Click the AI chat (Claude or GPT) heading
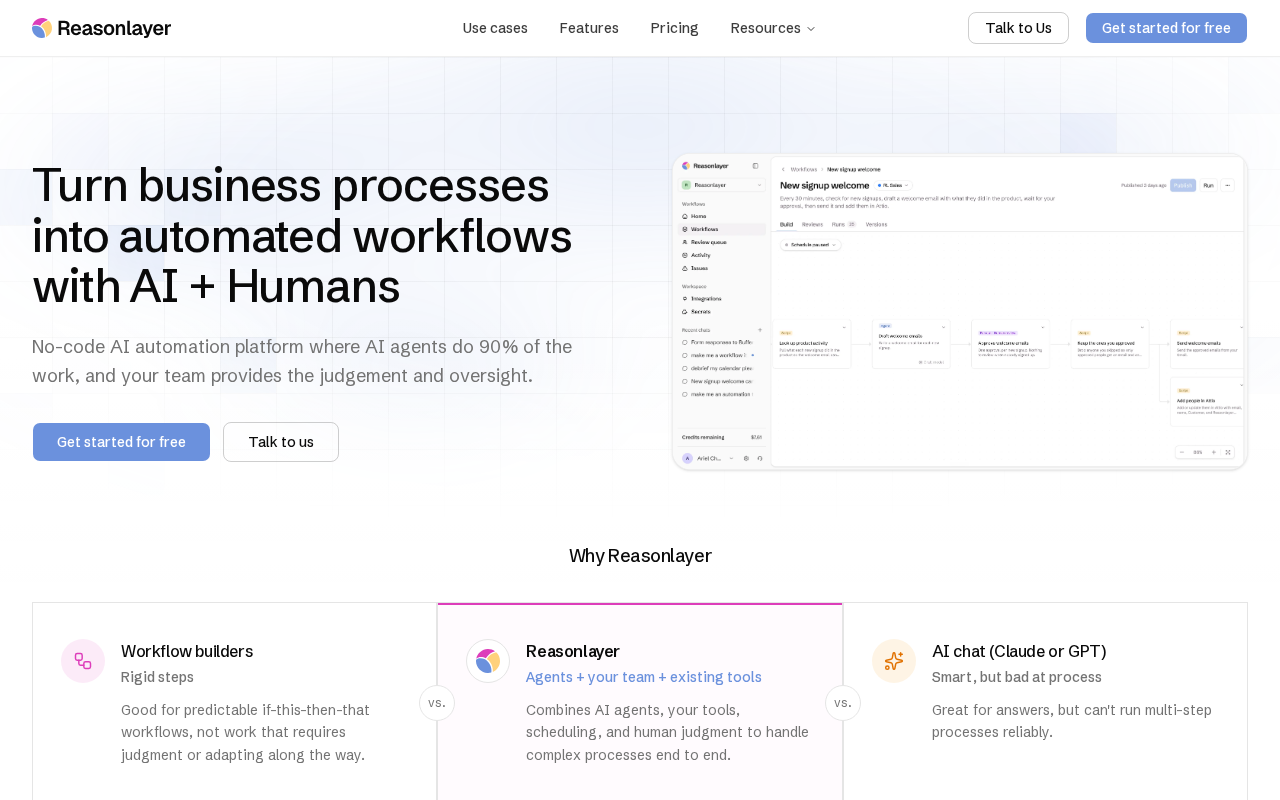 point(1019,651)
